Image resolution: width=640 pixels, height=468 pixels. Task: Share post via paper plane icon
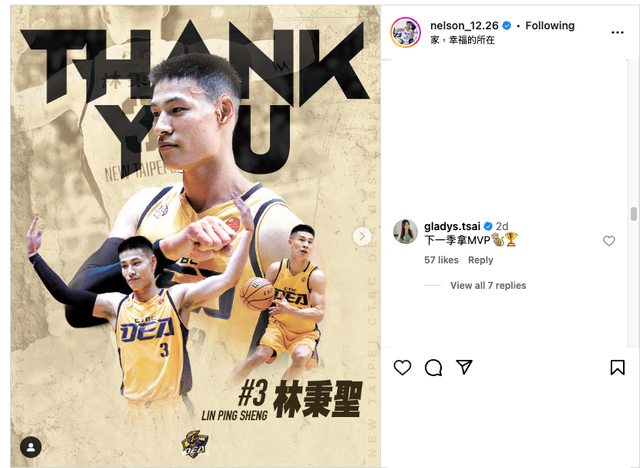click(x=464, y=367)
